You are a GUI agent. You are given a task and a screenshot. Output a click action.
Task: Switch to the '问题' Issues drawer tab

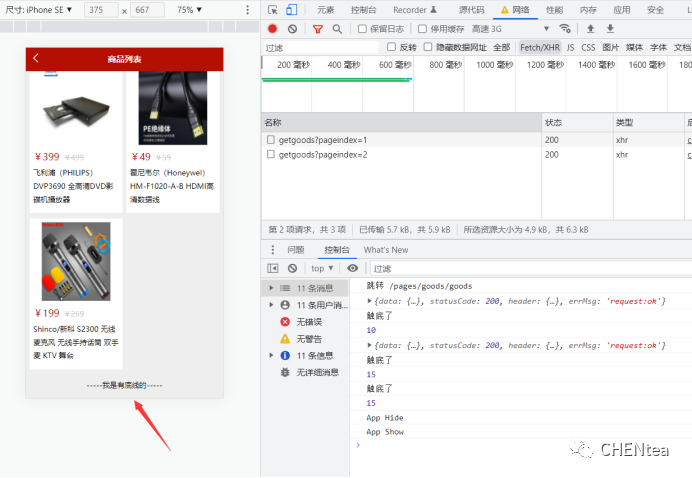tap(296, 250)
